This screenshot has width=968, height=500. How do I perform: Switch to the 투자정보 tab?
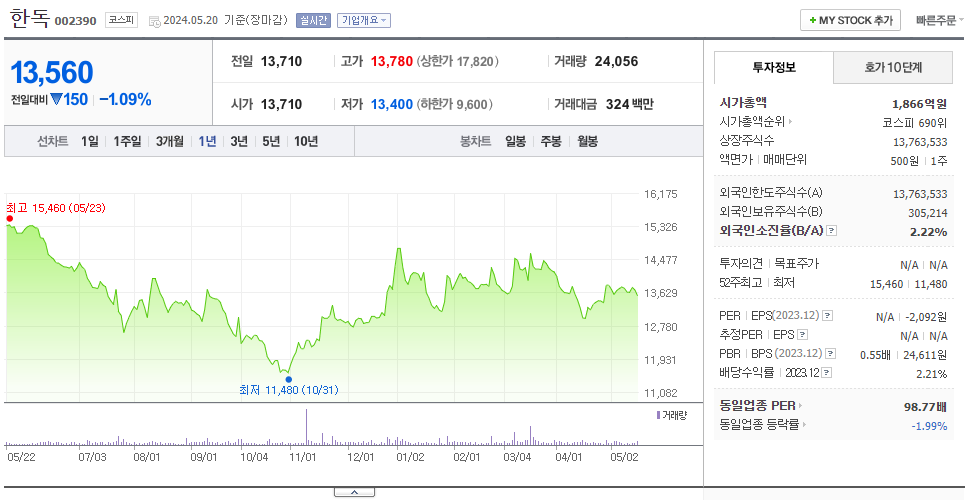pos(774,67)
